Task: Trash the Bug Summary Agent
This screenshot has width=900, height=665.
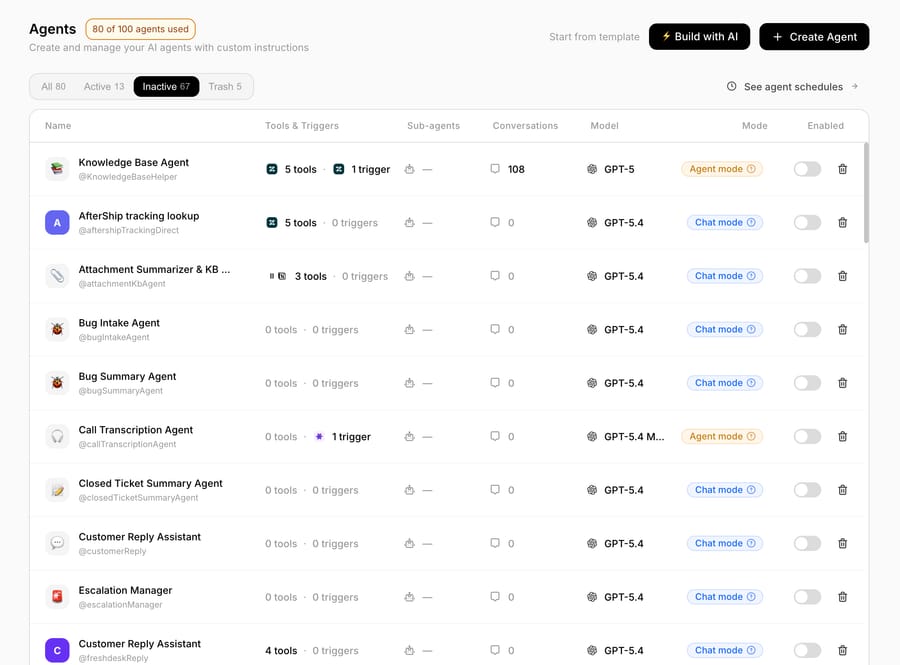Action: (842, 383)
